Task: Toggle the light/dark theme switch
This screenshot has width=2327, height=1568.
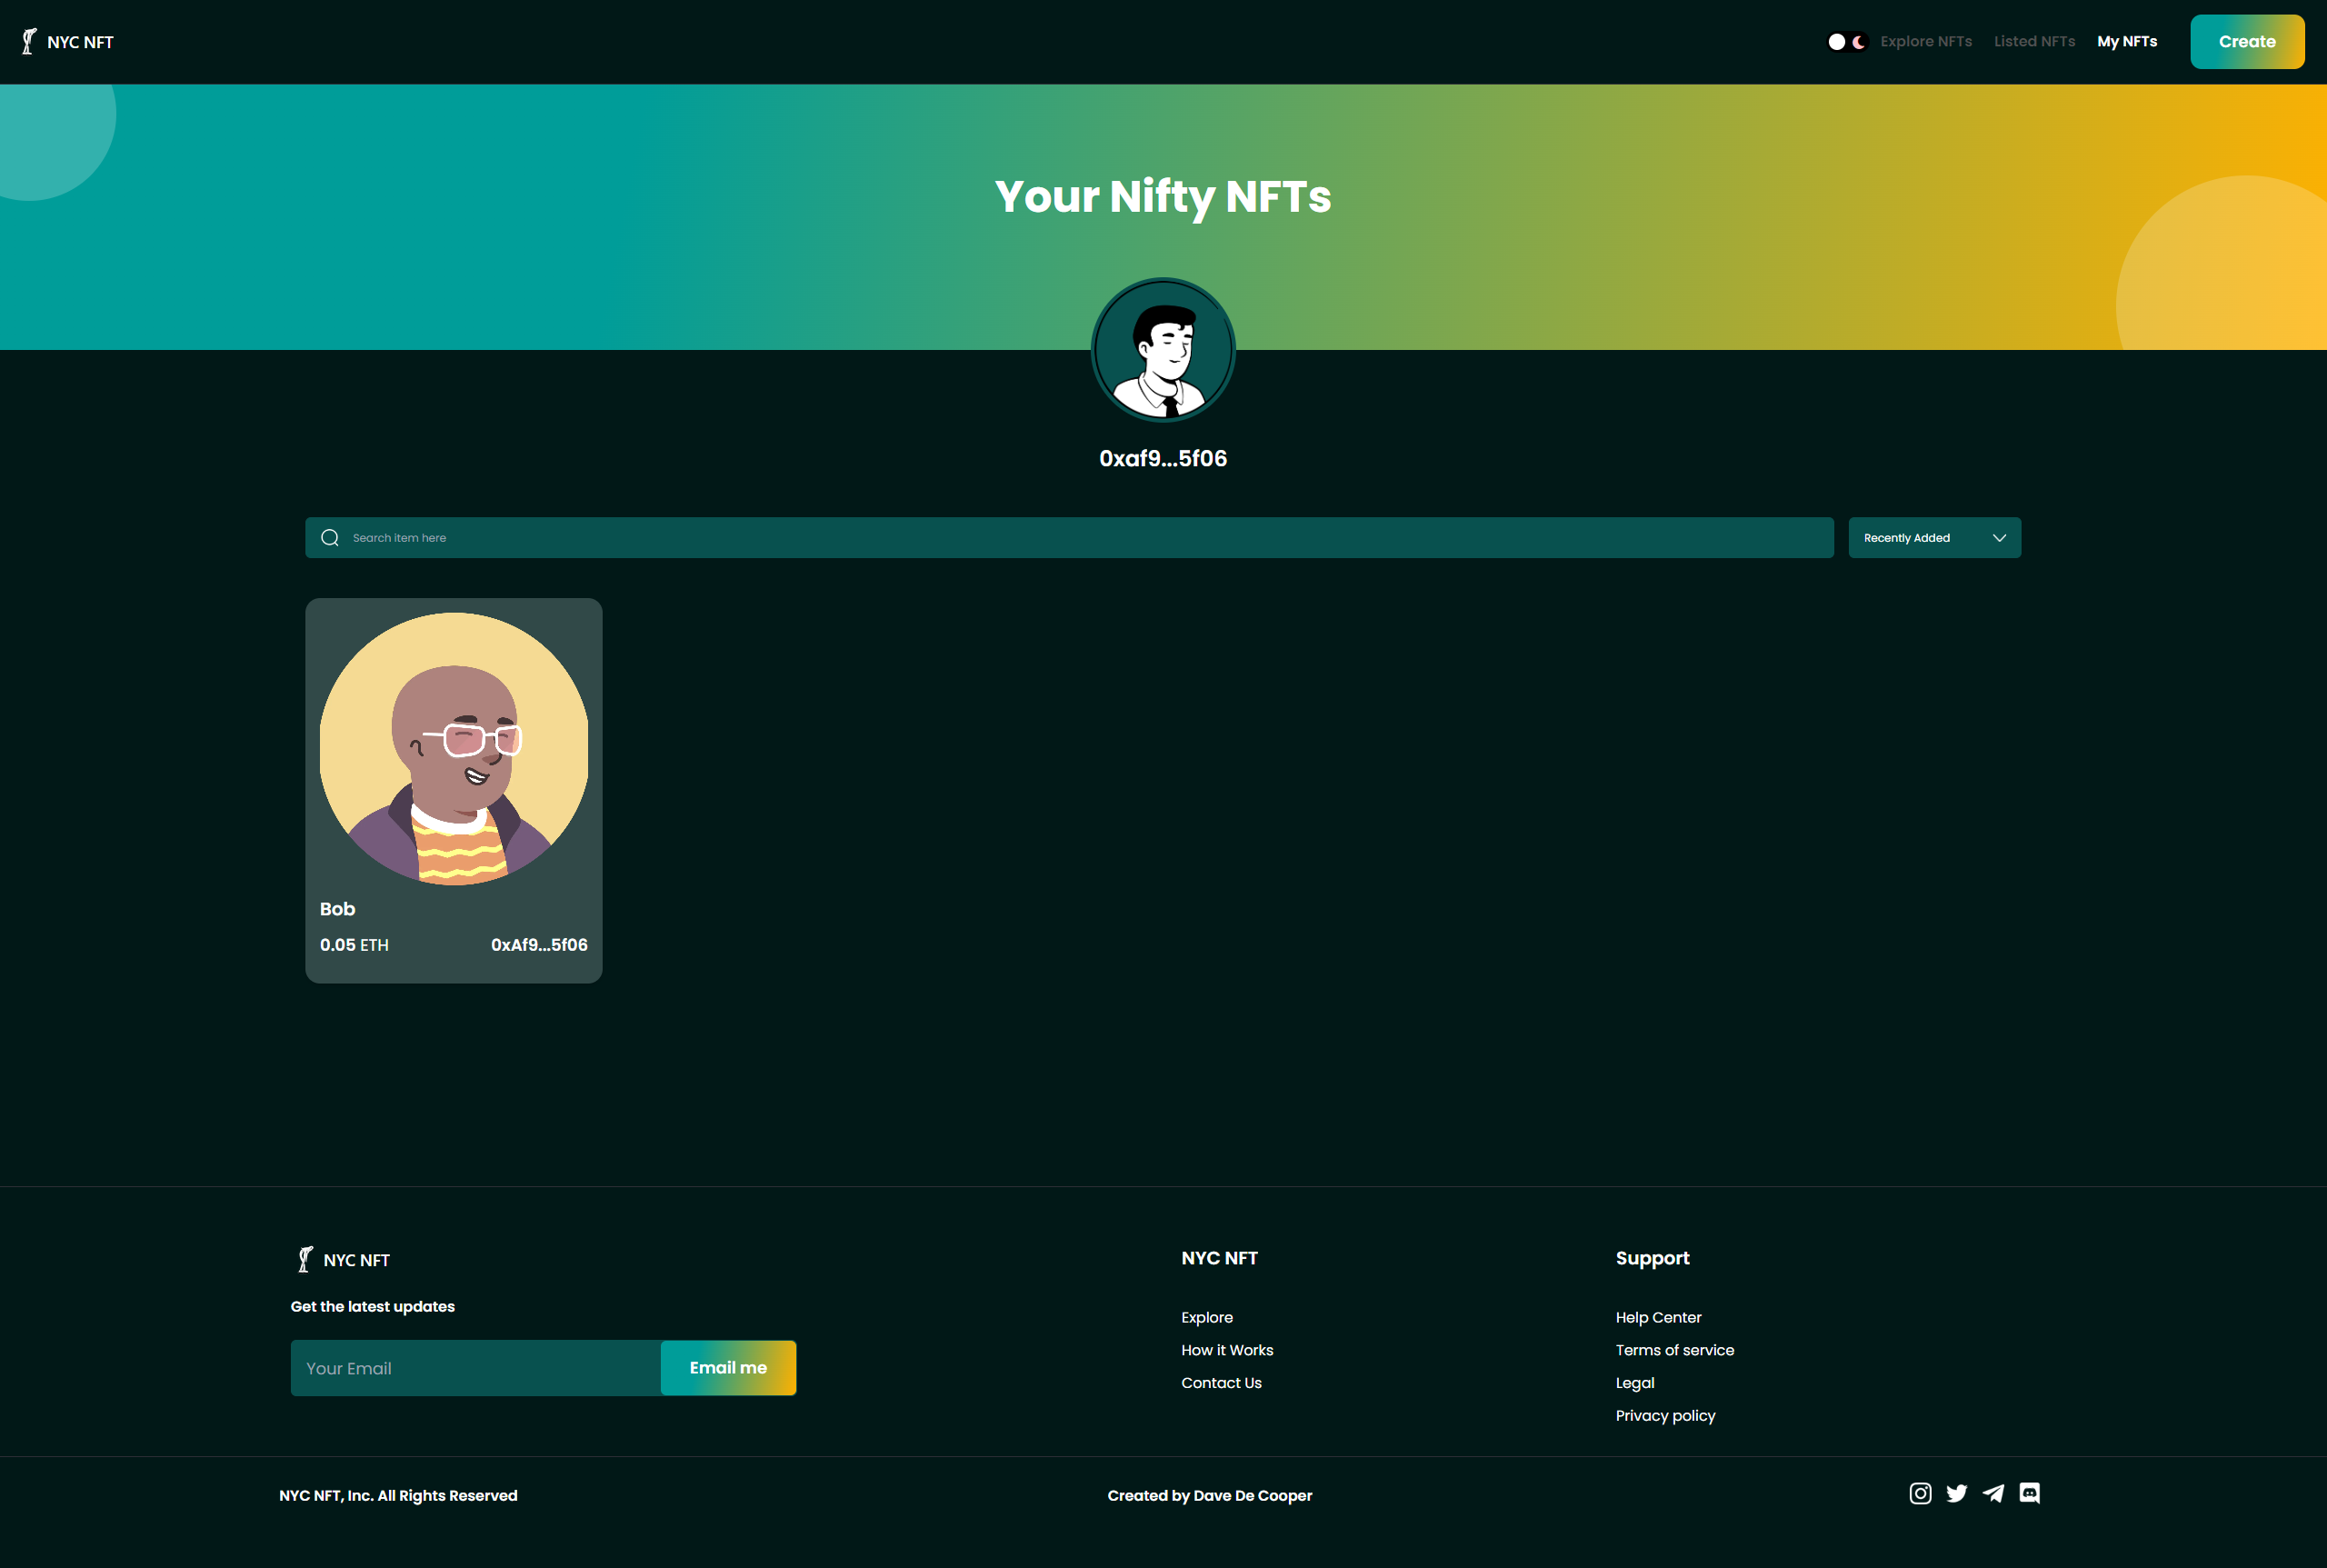Action: pyautogui.click(x=1847, y=42)
